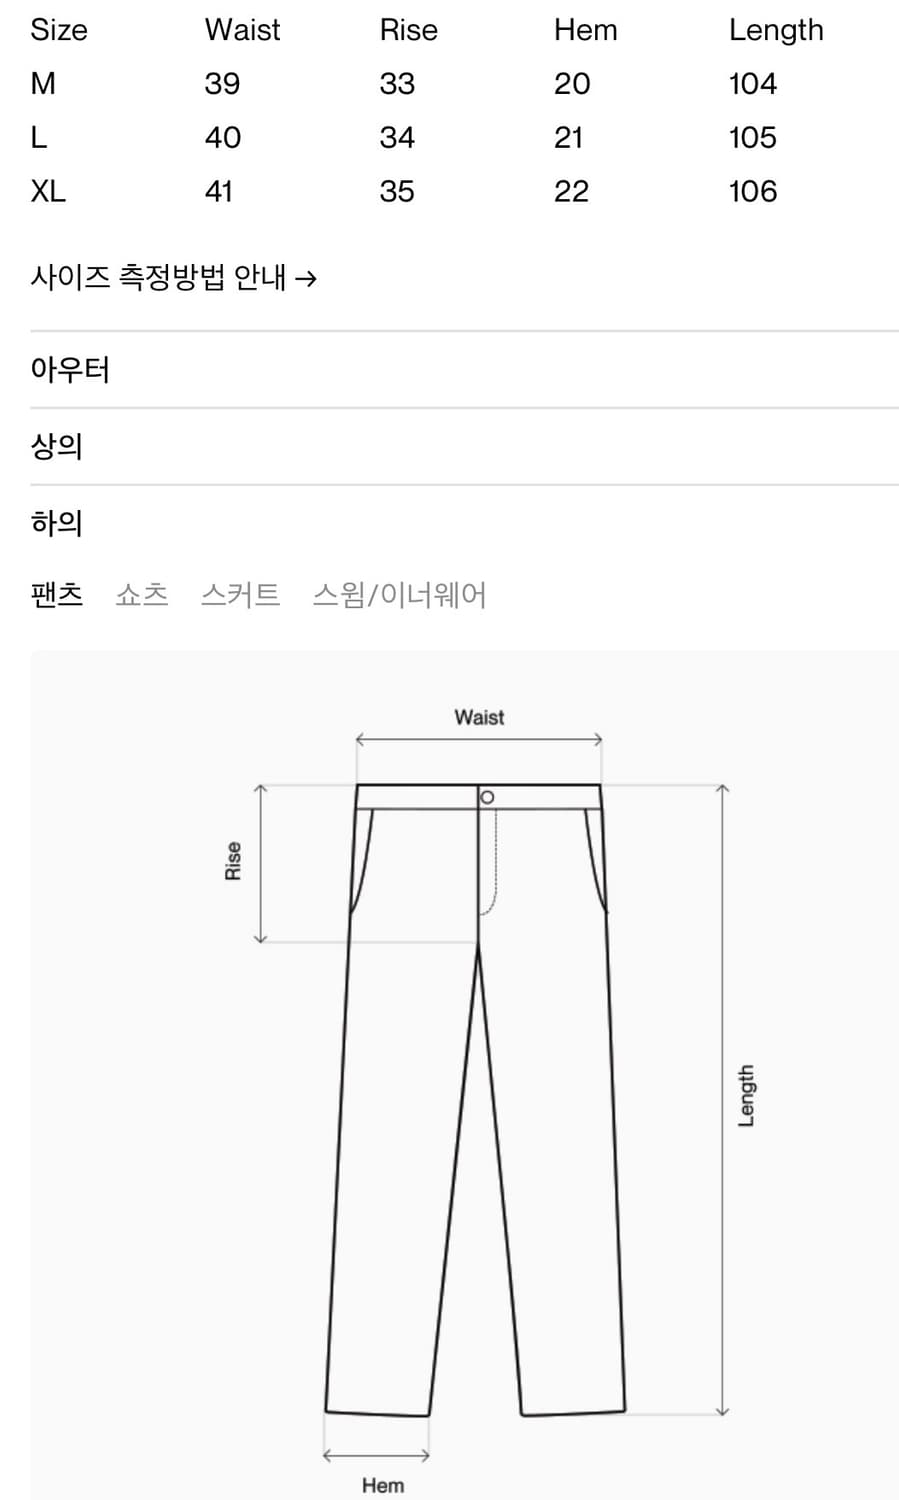Select the size M row
The width and height of the screenshot is (899, 1500).
tap(44, 83)
